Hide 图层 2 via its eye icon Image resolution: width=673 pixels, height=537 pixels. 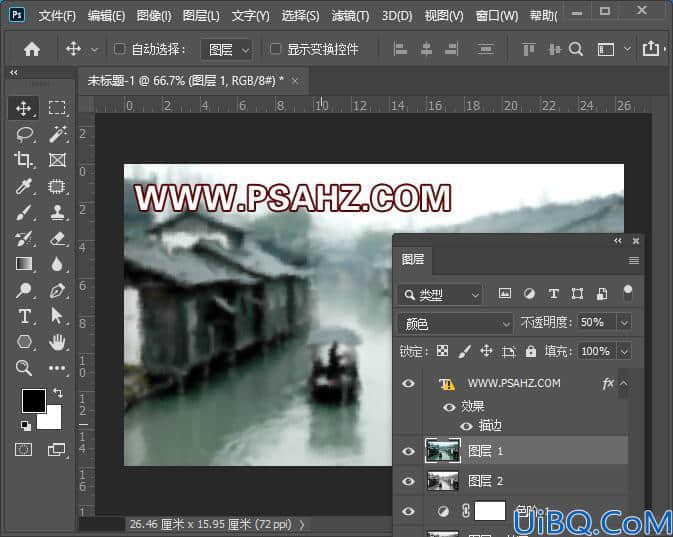click(x=408, y=481)
